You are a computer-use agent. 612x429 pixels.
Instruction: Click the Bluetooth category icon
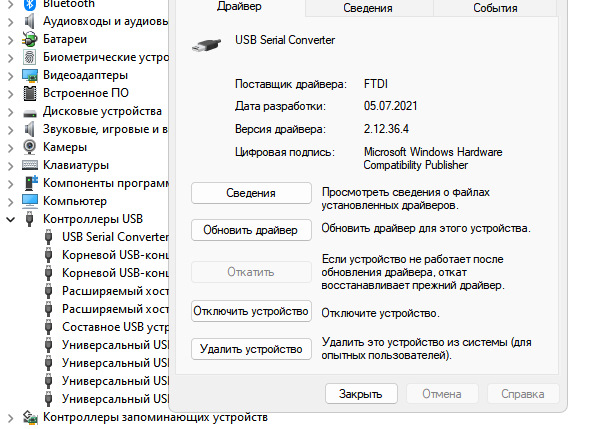coord(30,4)
